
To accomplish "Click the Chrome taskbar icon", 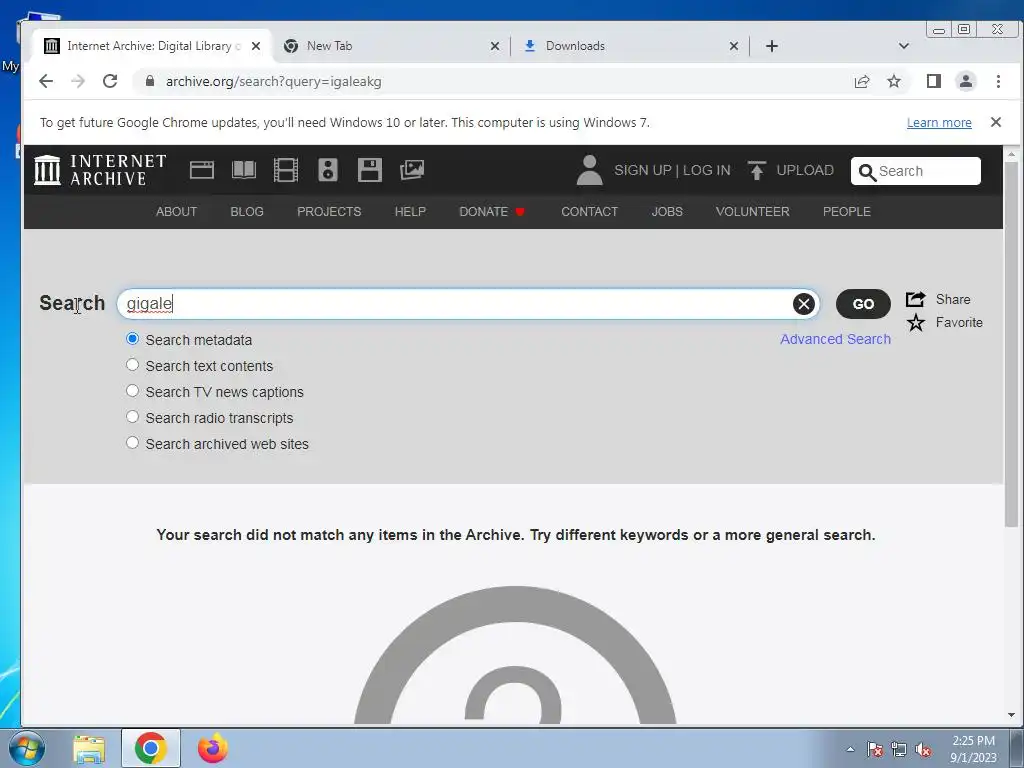I will [150, 748].
